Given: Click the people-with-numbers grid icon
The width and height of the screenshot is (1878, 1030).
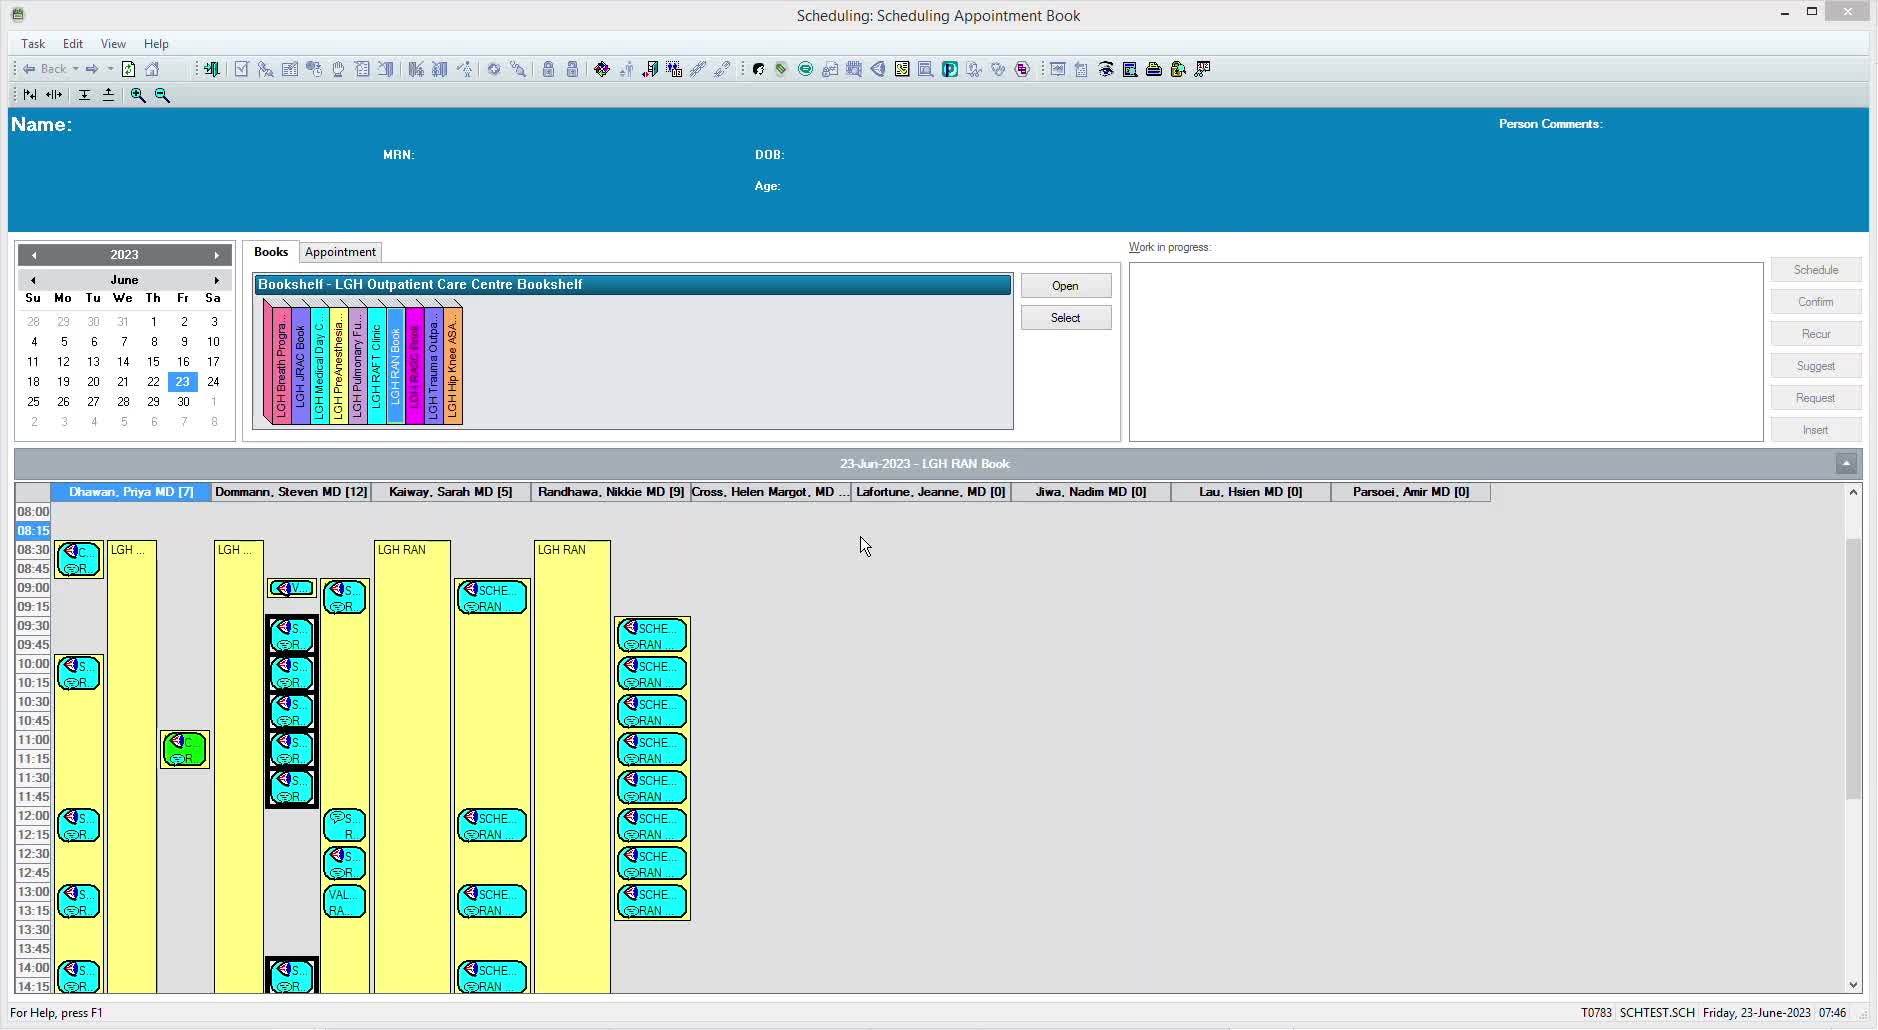Looking at the screenshot, I should tap(675, 69).
